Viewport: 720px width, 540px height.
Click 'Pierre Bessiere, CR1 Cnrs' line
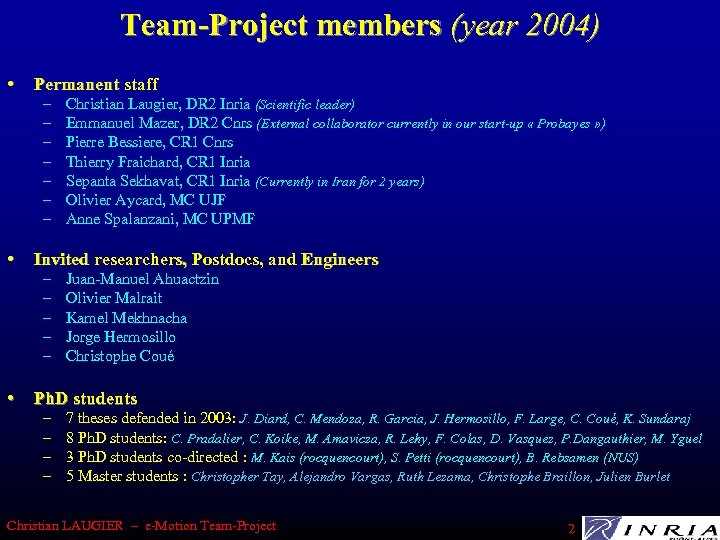[149, 142]
